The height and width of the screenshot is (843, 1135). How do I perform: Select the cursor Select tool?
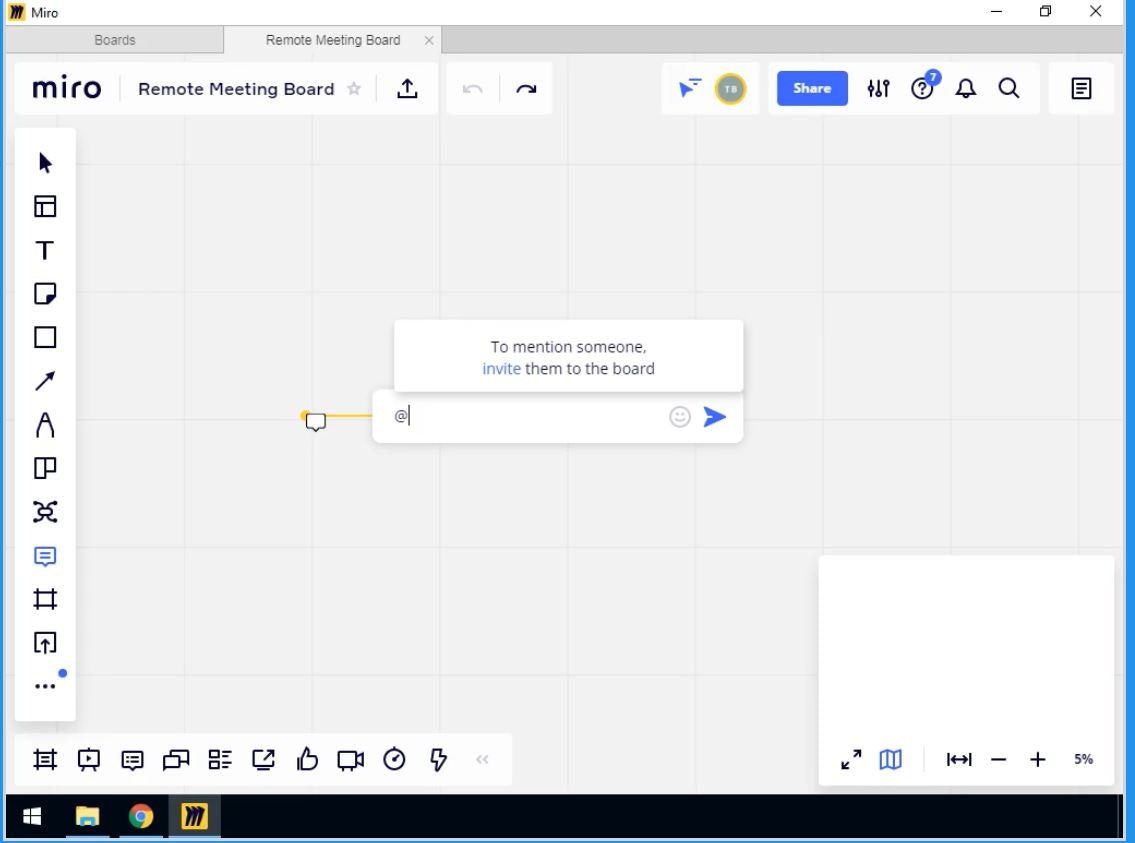[45, 163]
